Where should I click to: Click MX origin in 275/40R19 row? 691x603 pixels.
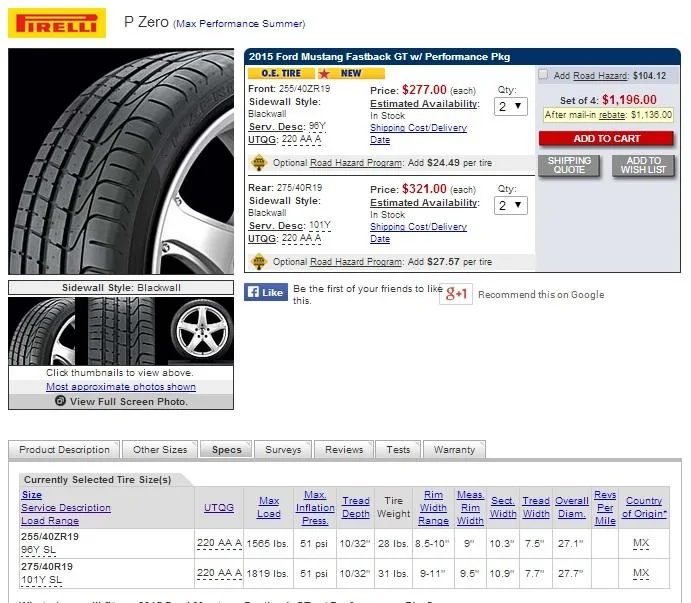[x=641, y=573]
